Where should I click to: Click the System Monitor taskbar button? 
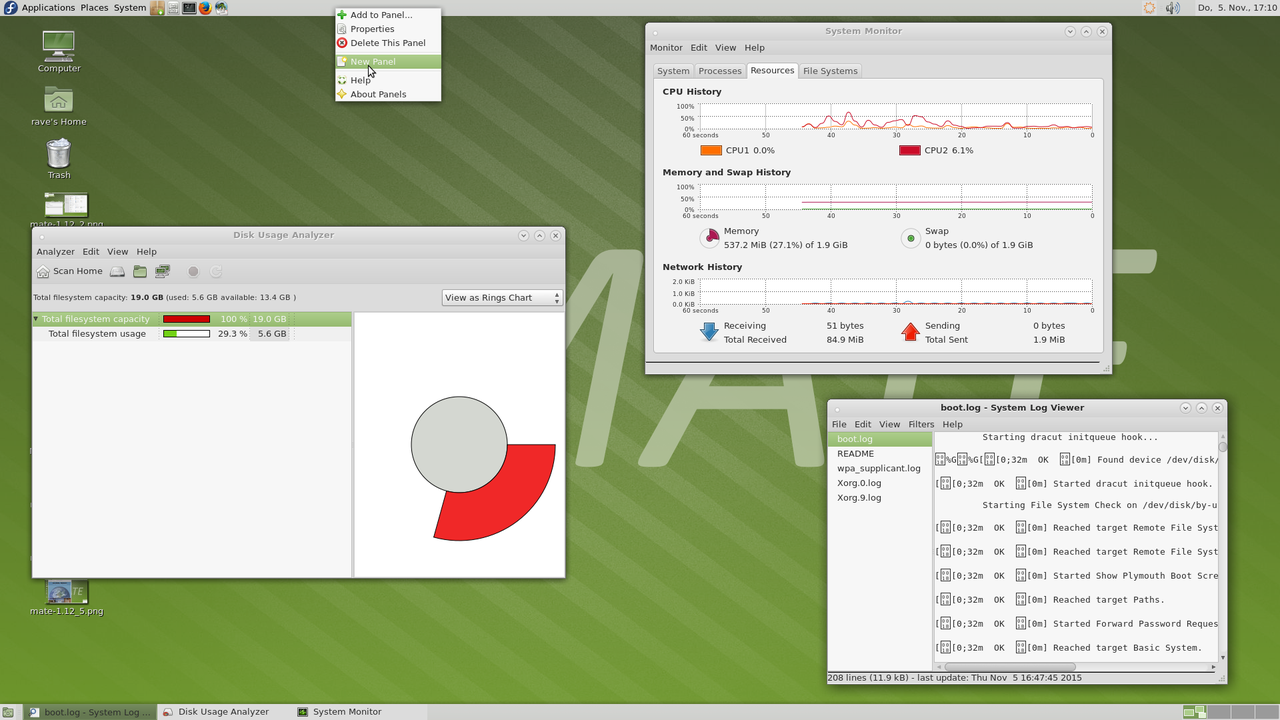(346, 712)
